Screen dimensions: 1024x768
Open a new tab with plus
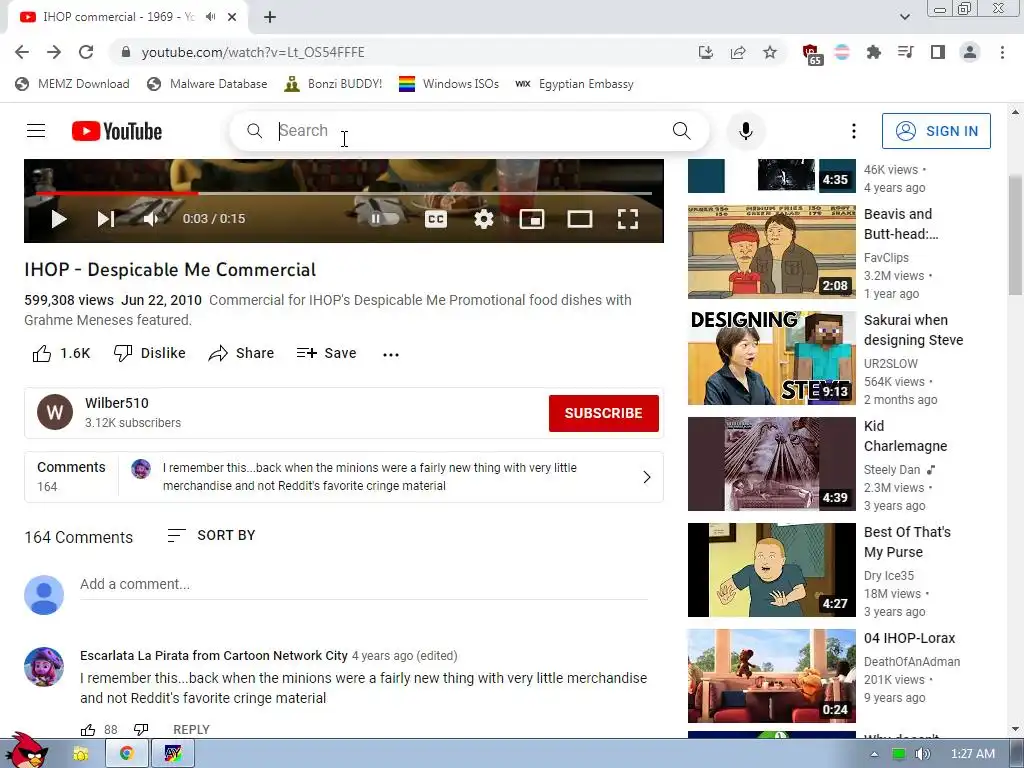click(x=270, y=17)
